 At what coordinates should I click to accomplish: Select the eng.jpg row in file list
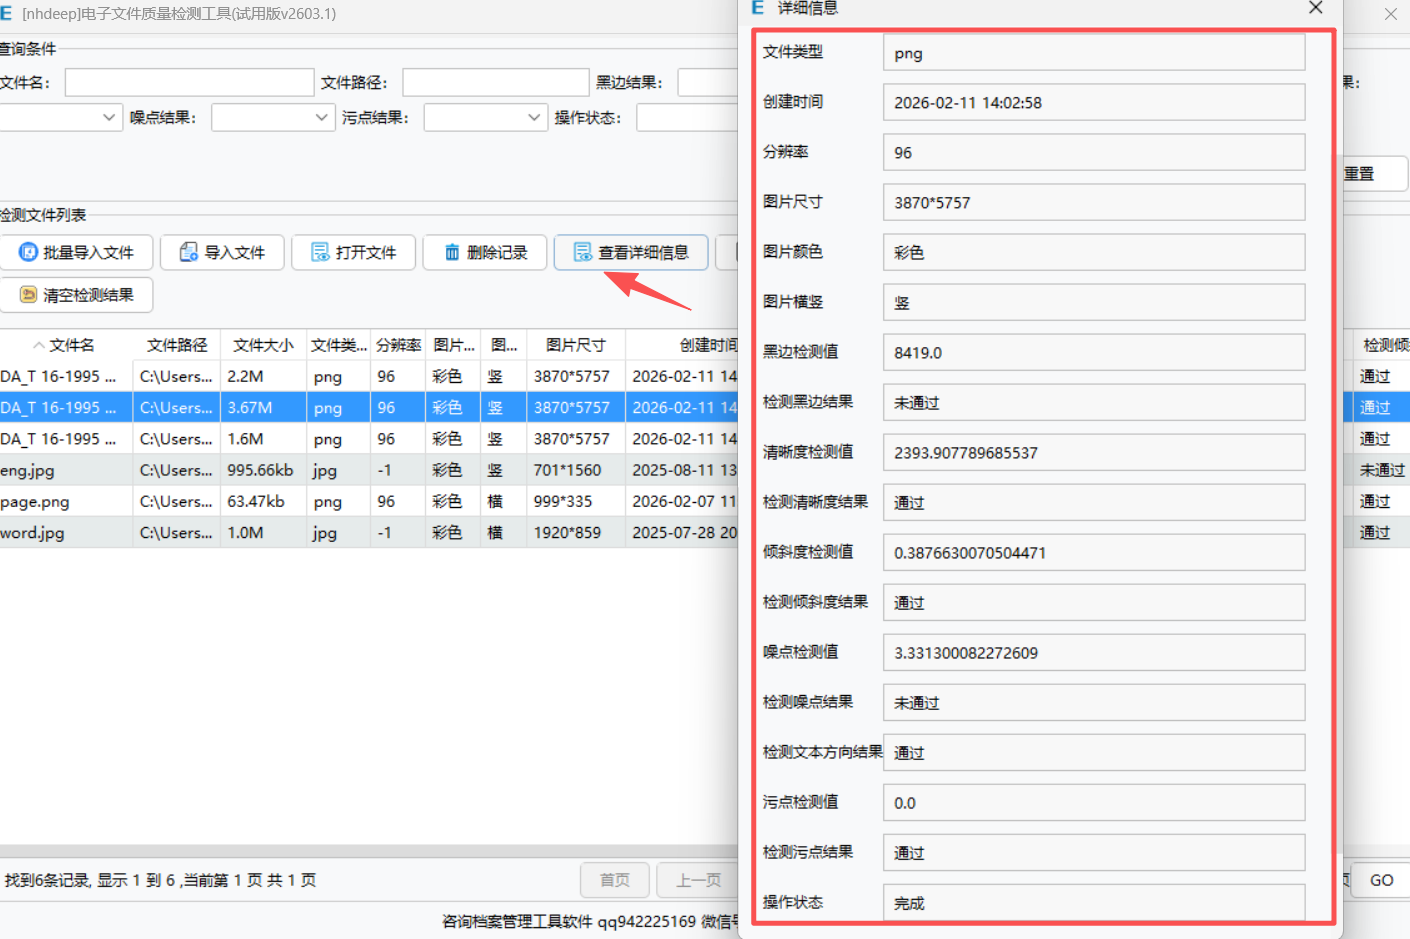pos(60,470)
